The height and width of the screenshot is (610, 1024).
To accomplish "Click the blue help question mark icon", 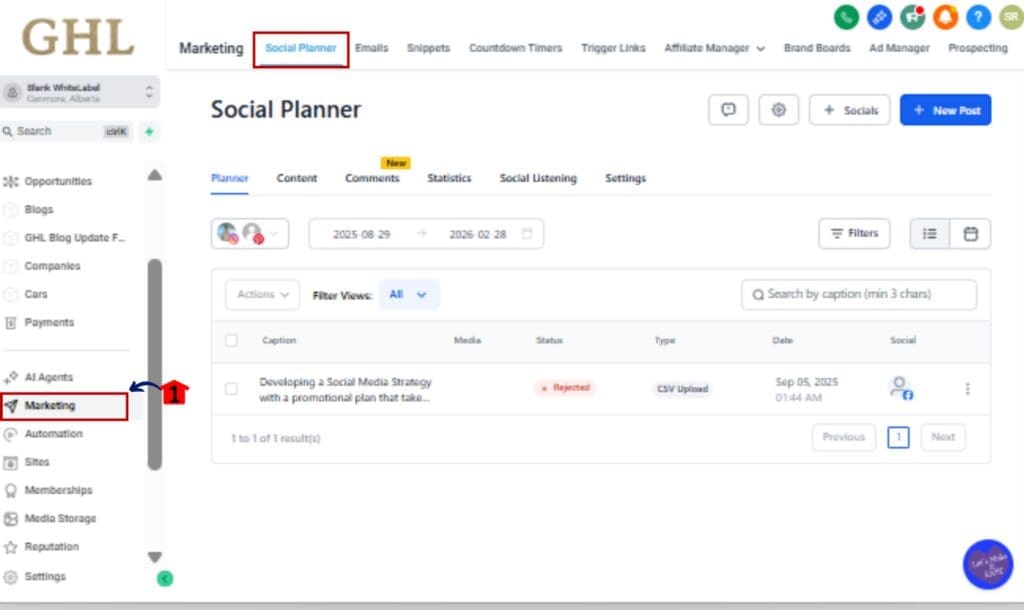I will point(978,17).
